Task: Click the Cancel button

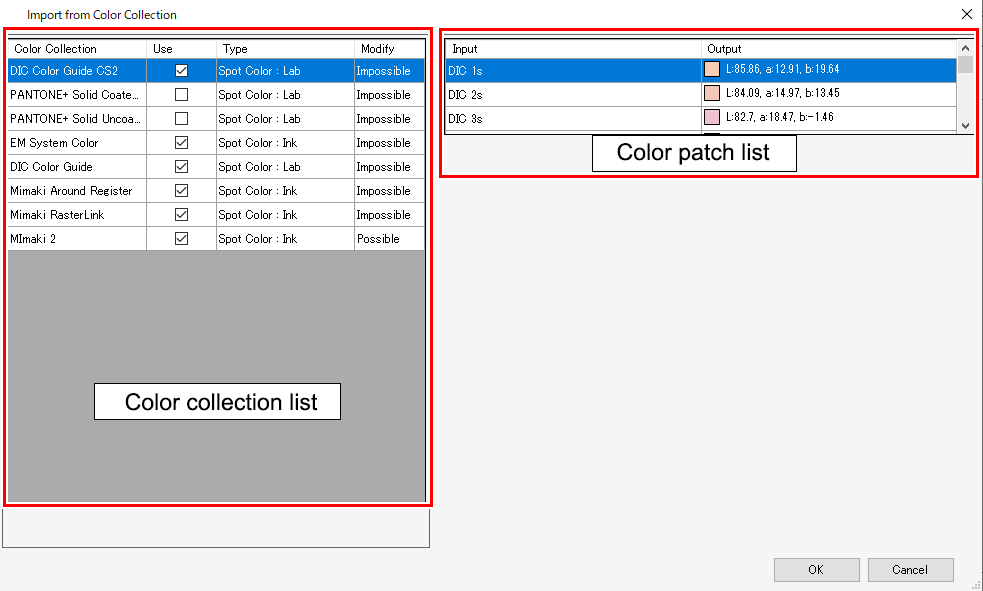Action: pyautogui.click(x=910, y=569)
